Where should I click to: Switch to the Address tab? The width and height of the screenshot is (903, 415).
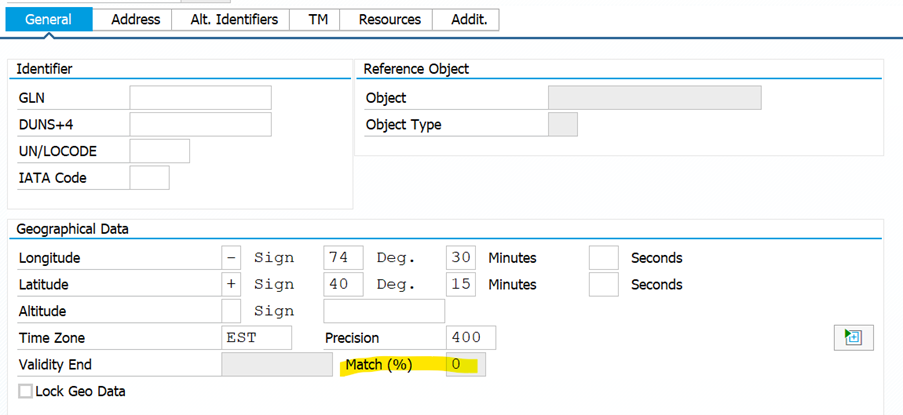135,19
